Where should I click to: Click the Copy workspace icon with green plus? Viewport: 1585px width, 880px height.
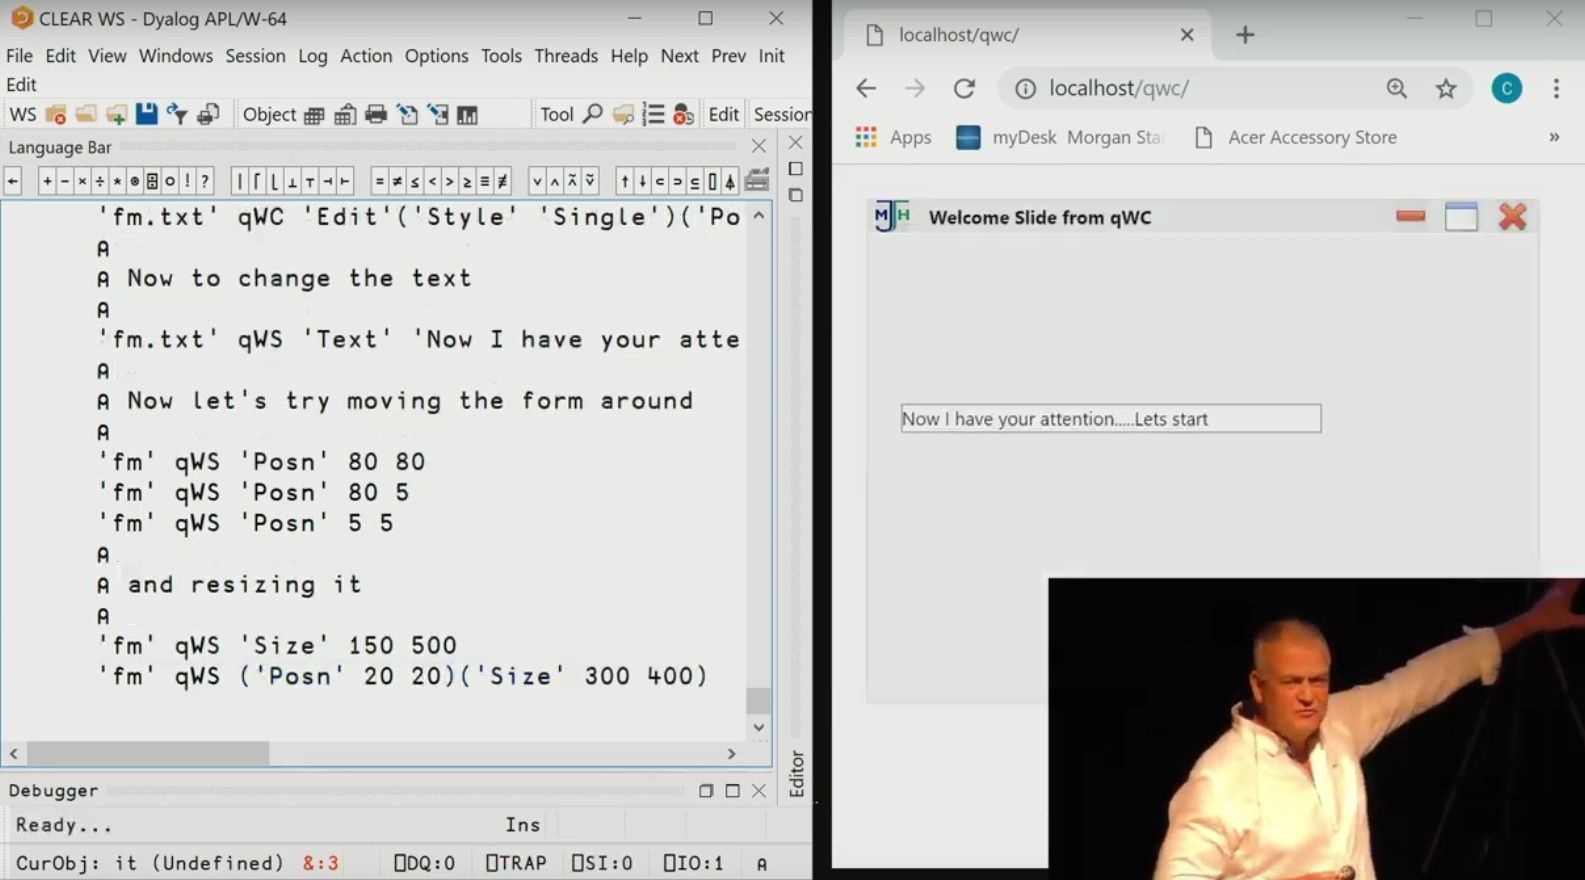pyautogui.click(x=116, y=114)
